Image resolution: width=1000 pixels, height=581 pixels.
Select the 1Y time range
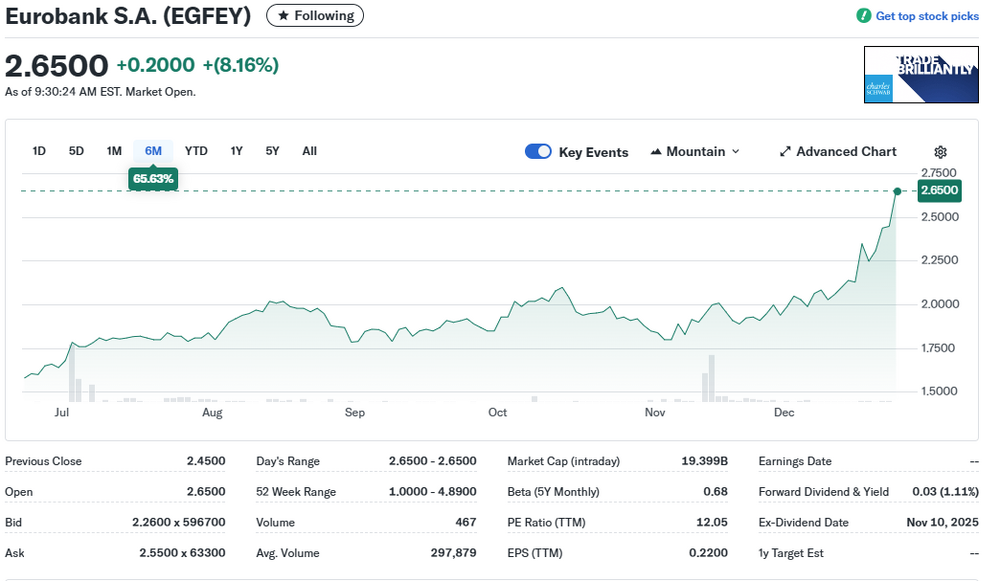click(x=237, y=151)
